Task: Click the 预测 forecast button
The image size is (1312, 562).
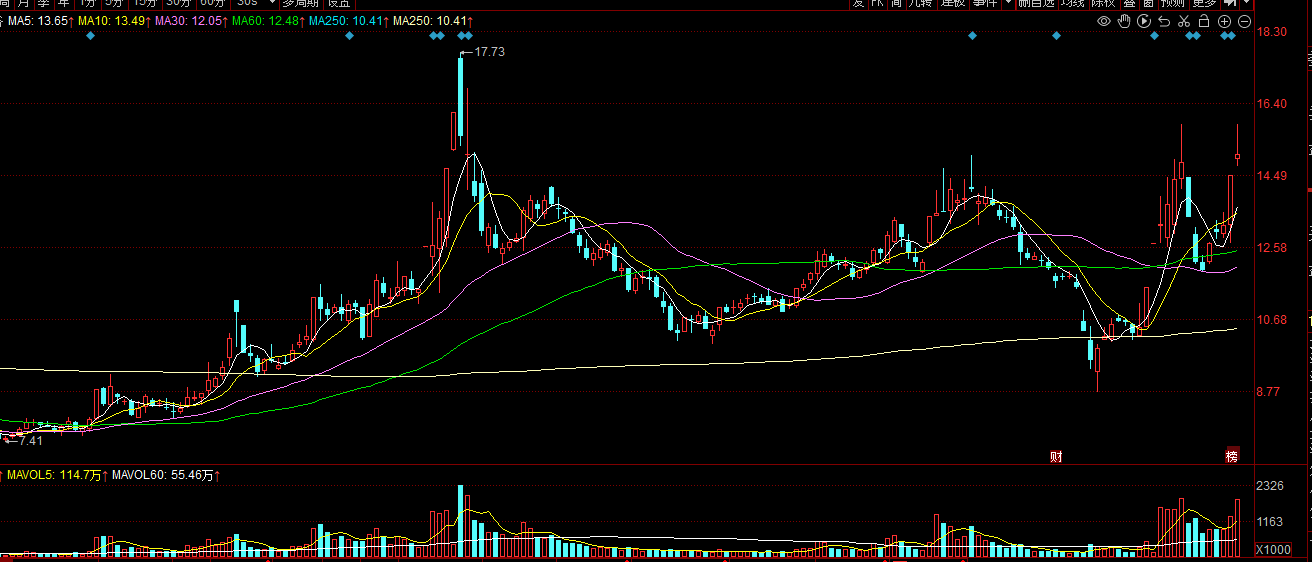Action: pos(1173,4)
